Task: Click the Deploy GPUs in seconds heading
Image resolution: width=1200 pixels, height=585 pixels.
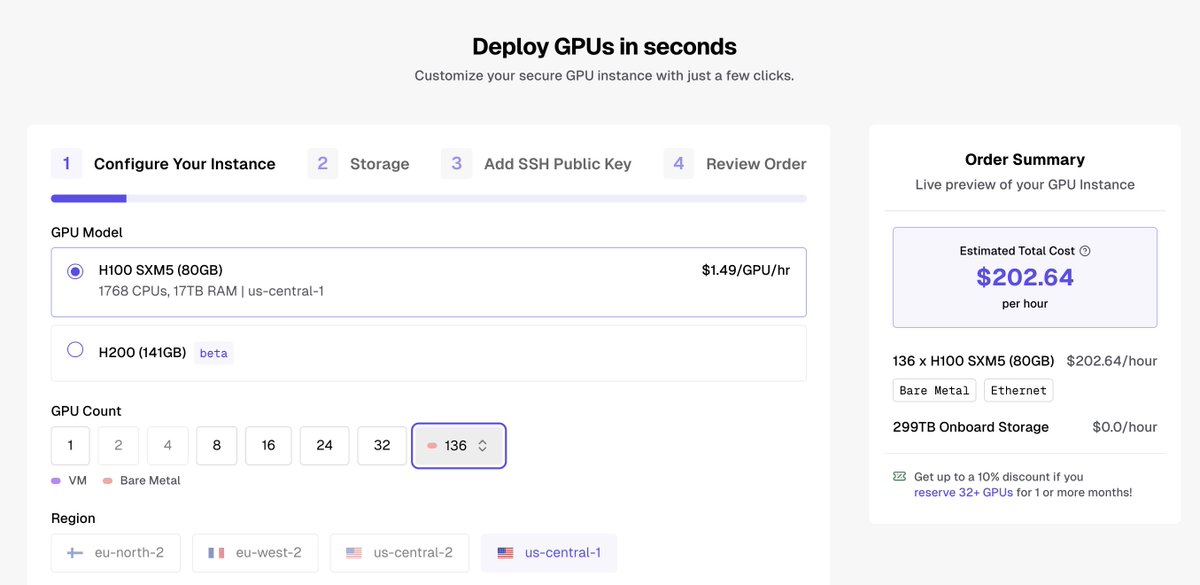Action: pos(604,47)
